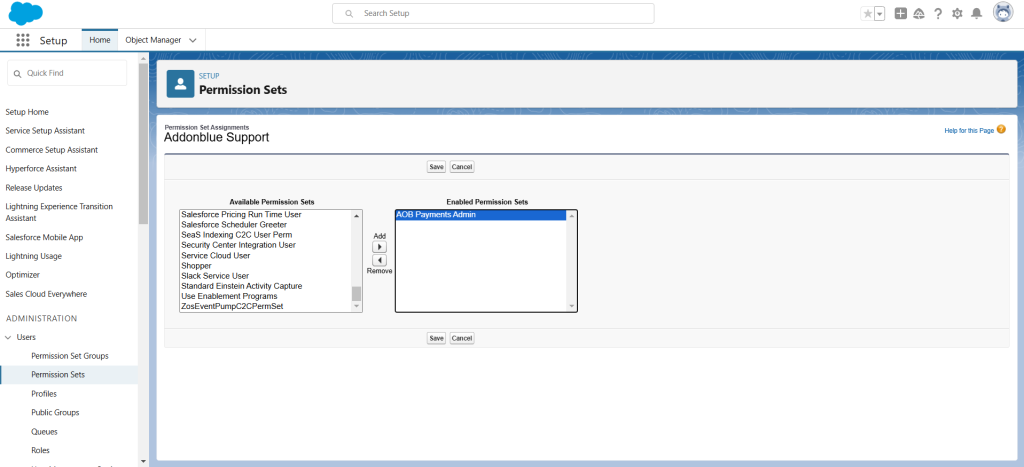
Task: Open Roles in sidebar
Action: (40, 450)
